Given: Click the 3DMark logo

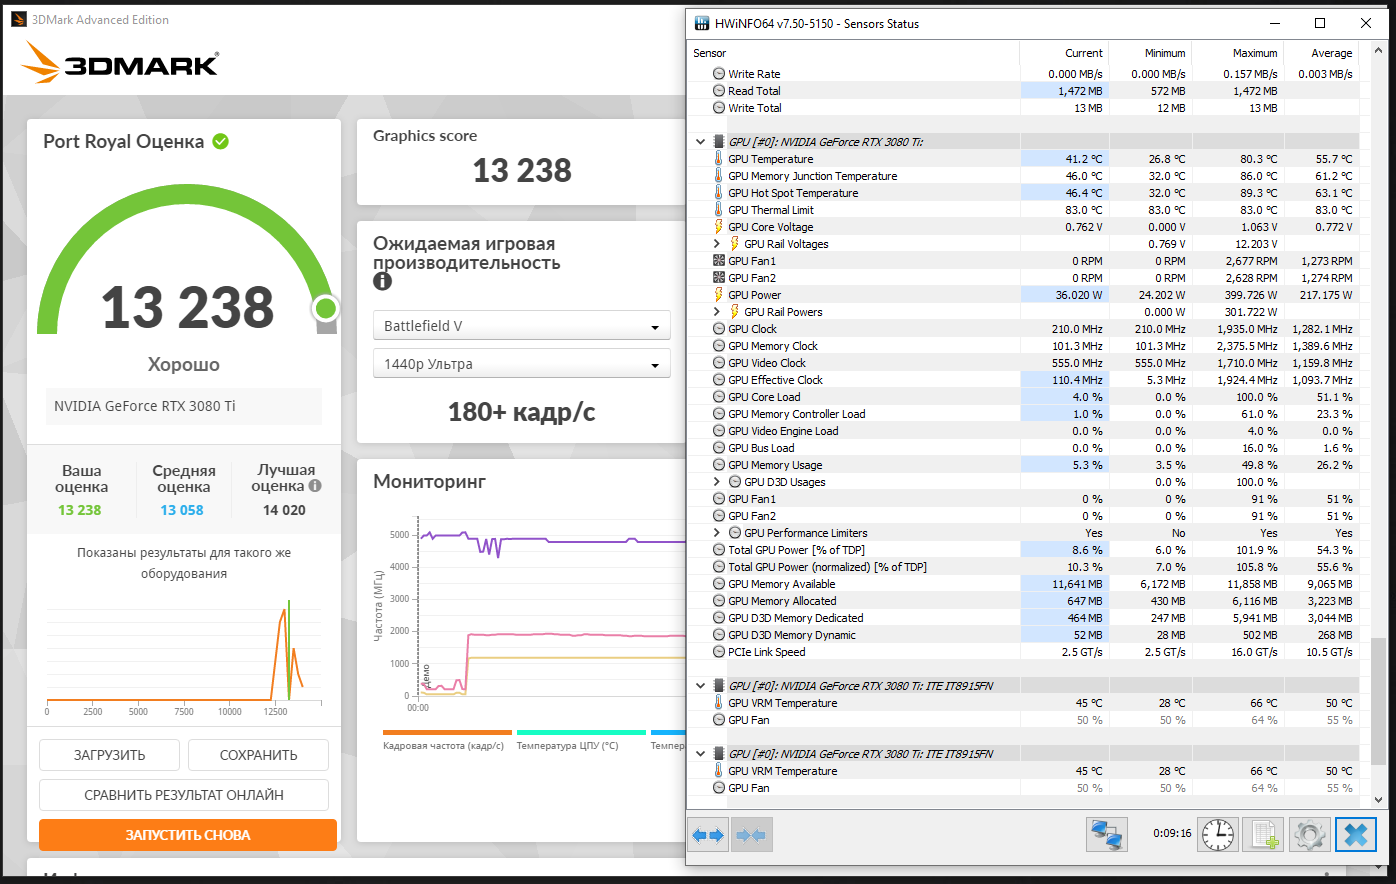Looking at the screenshot, I should (120, 63).
